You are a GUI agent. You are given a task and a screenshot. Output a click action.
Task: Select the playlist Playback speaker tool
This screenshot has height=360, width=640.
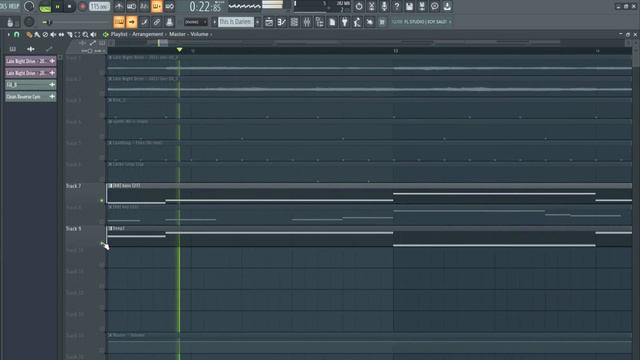[x=93, y=35]
